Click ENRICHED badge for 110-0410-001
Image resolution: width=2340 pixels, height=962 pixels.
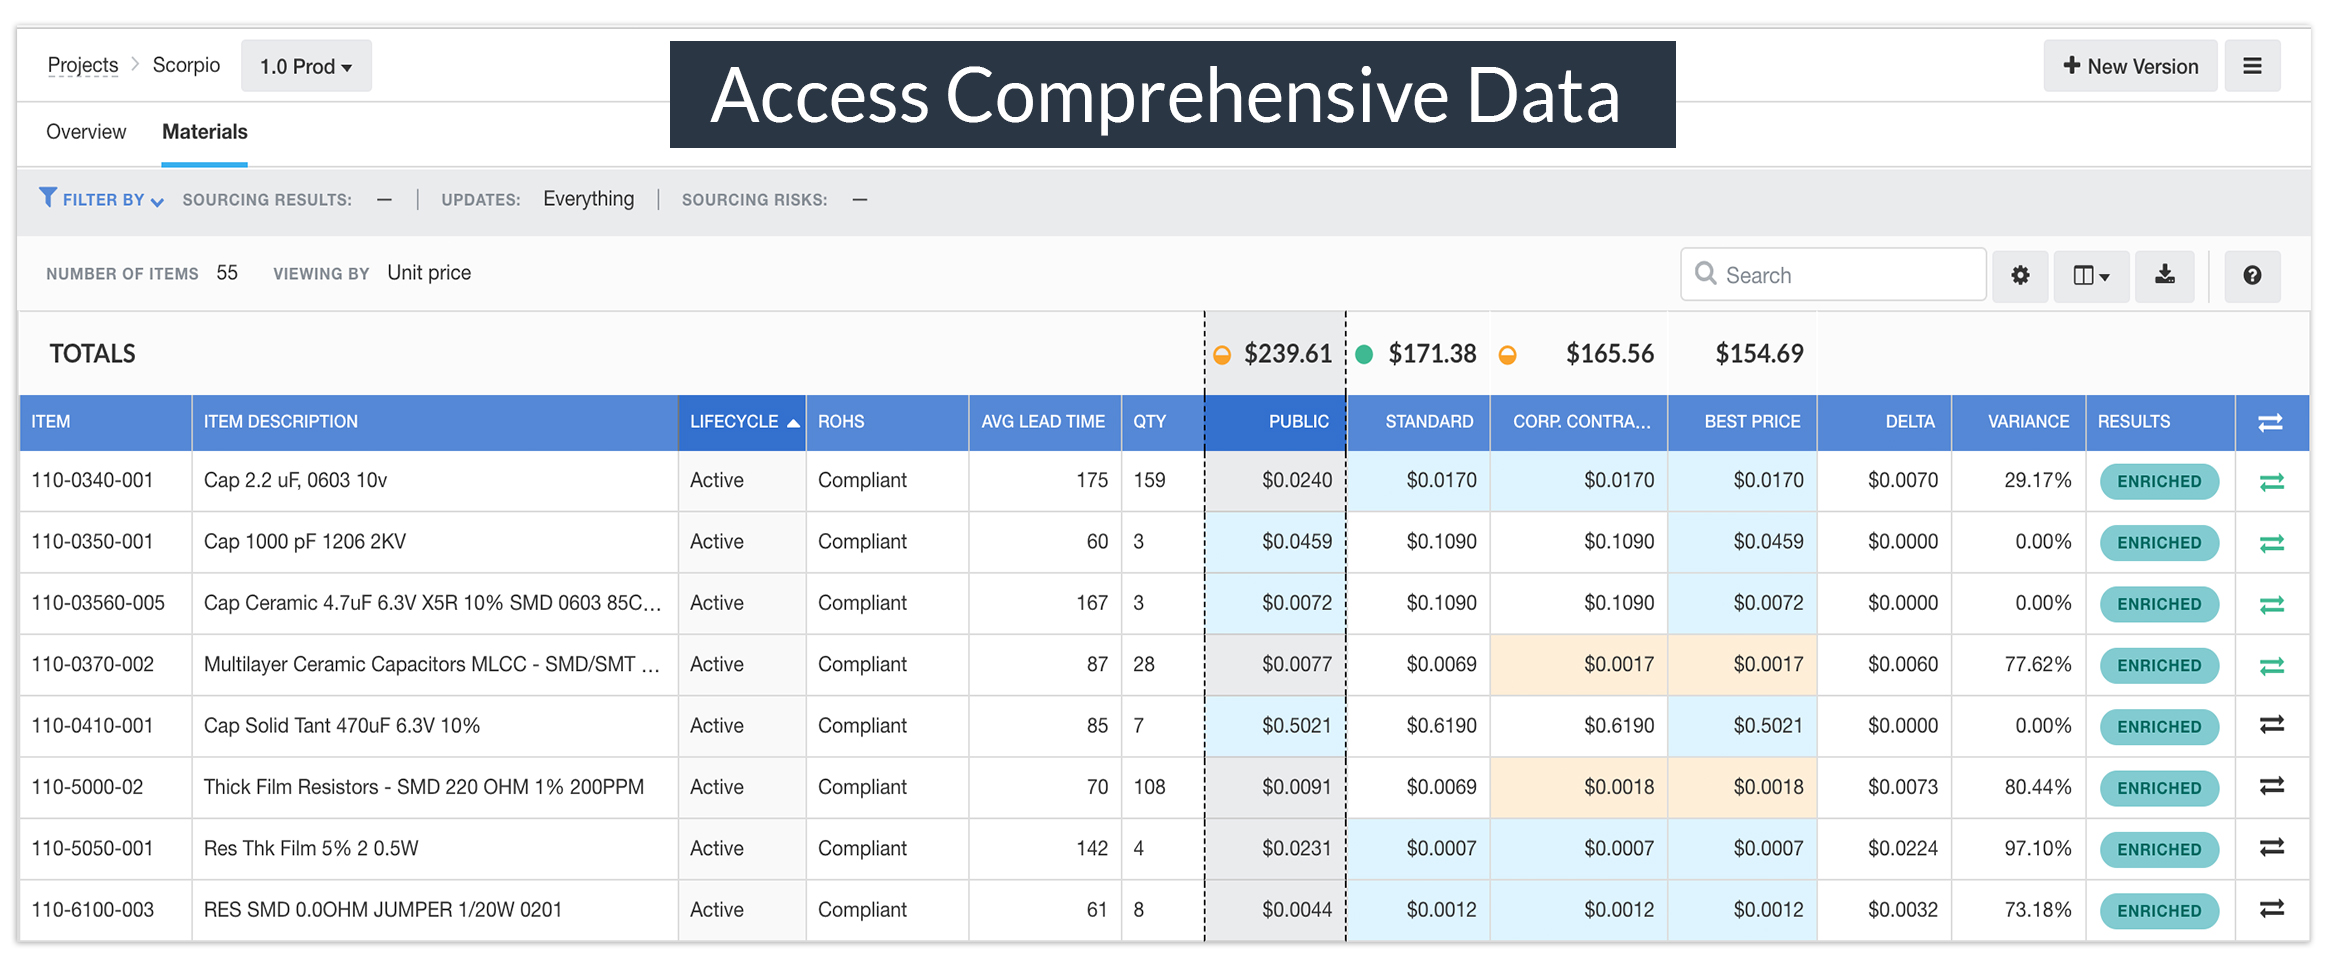[x=2159, y=727]
